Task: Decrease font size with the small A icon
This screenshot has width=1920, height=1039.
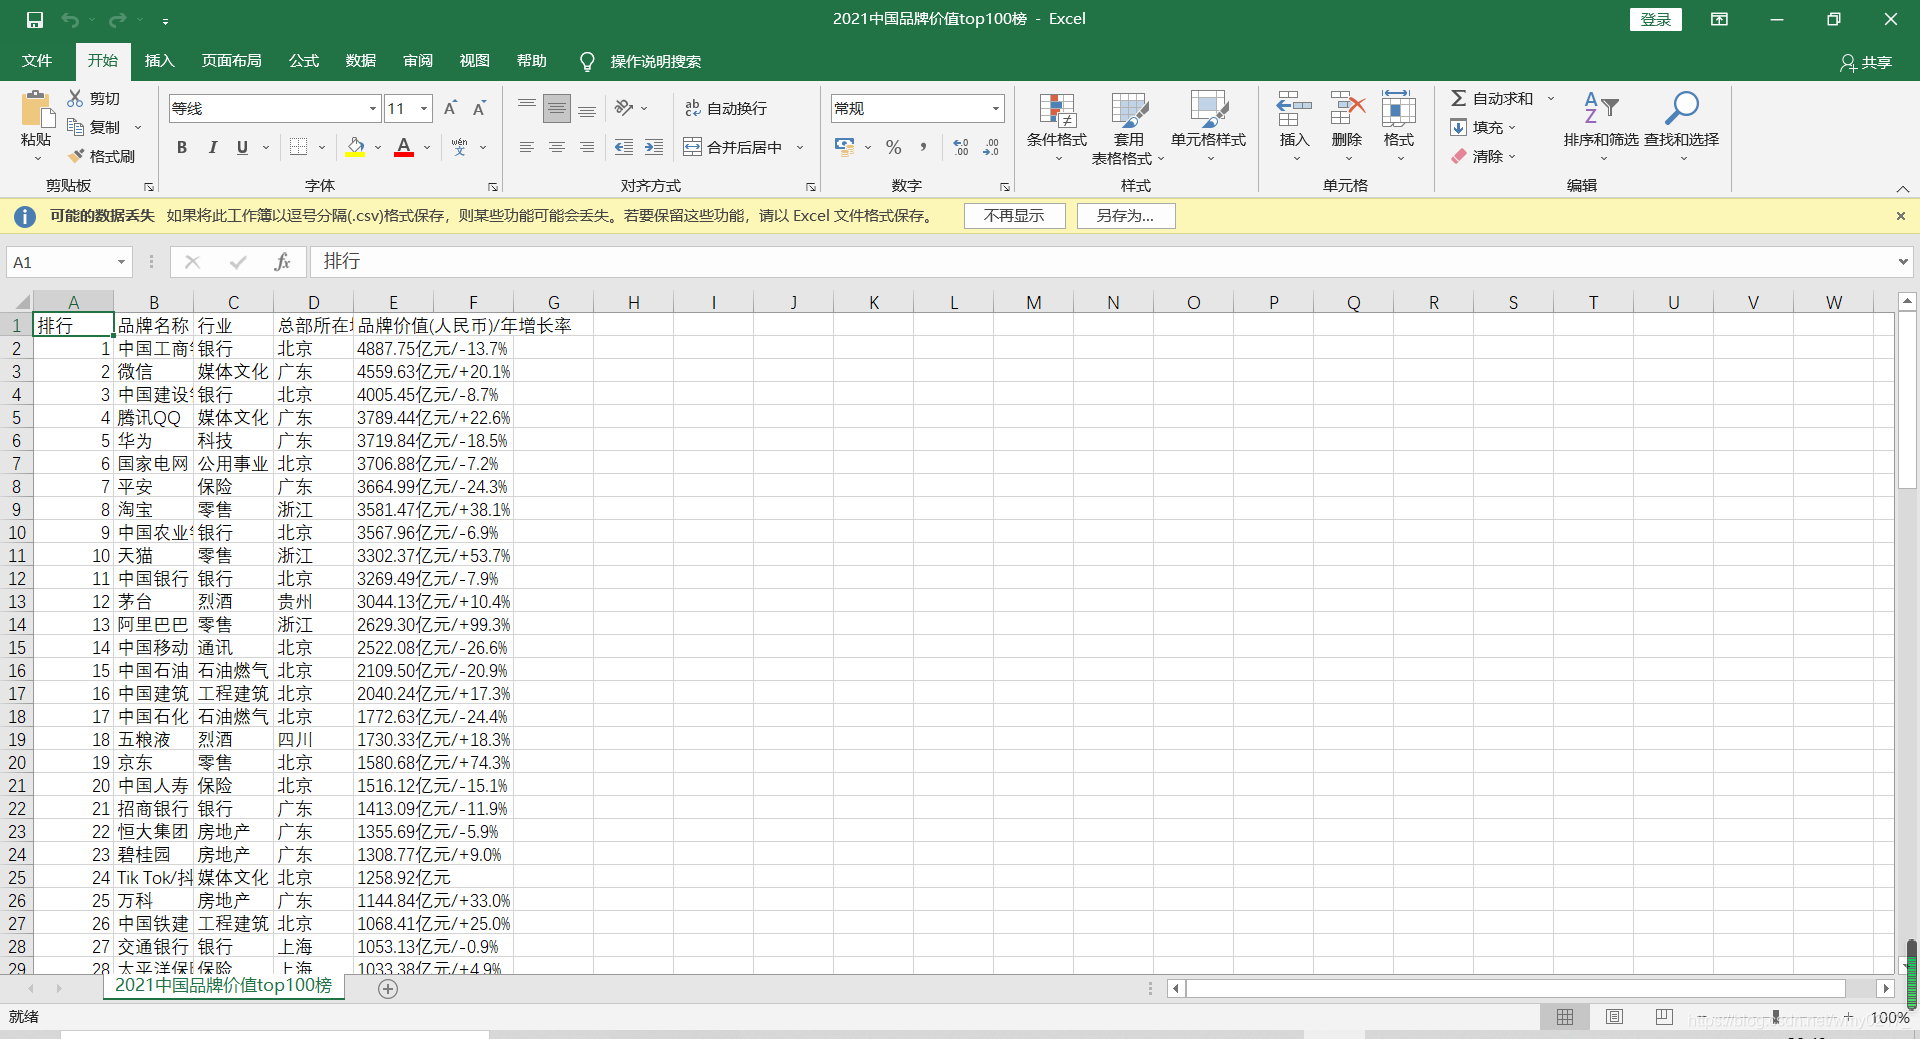Action: point(479,108)
